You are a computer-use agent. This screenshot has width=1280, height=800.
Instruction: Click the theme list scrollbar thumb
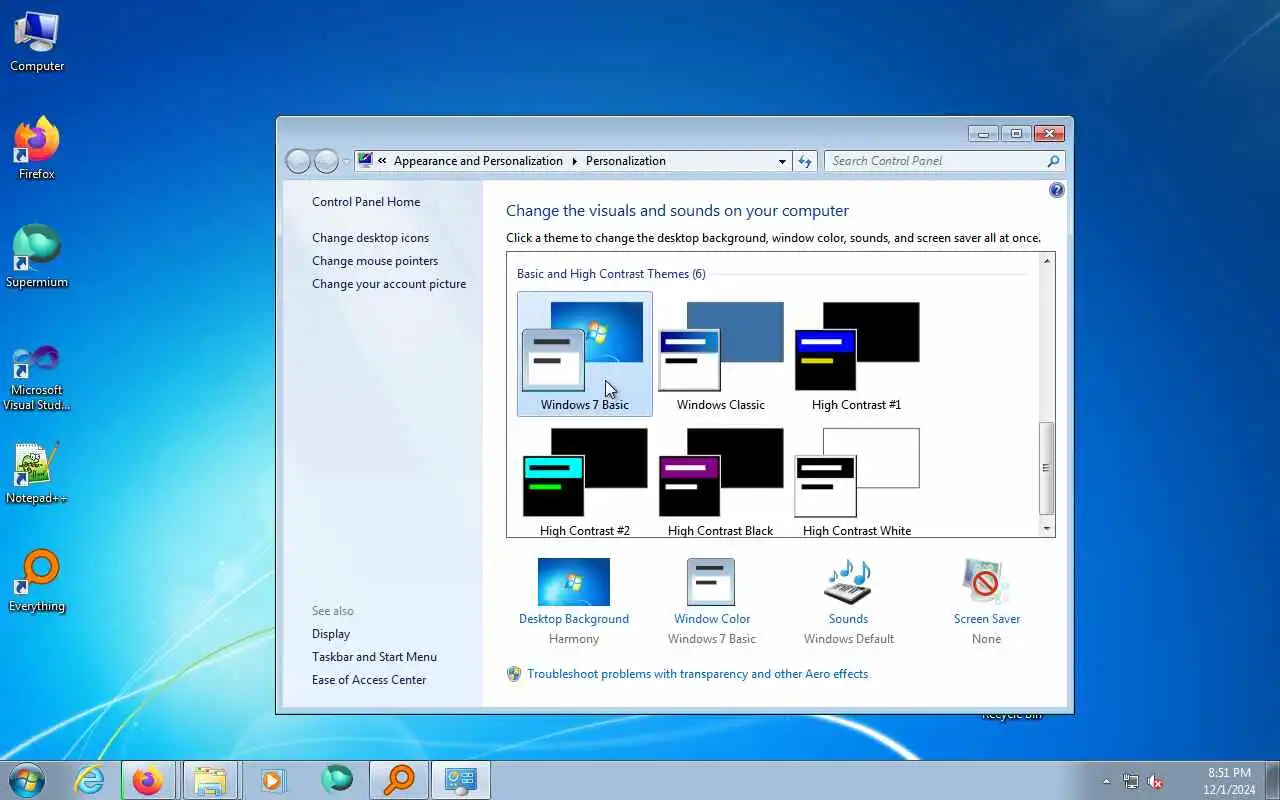tap(1047, 467)
